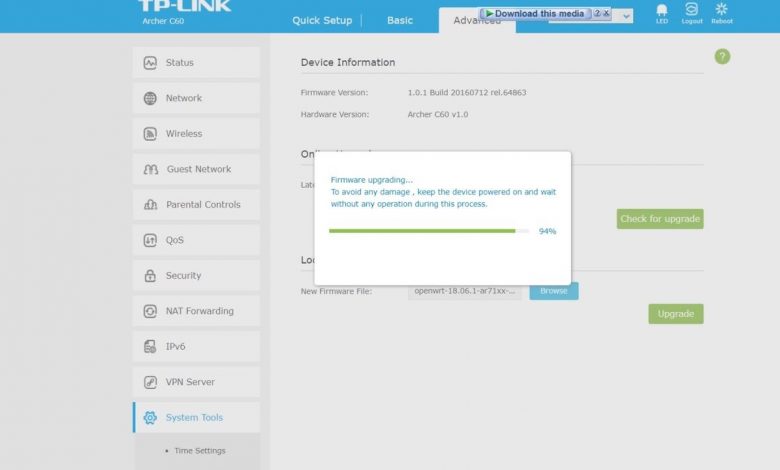The height and width of the screenshot is (470, 780).
Task: Click the Device Information heading
Action: point(348,62)
